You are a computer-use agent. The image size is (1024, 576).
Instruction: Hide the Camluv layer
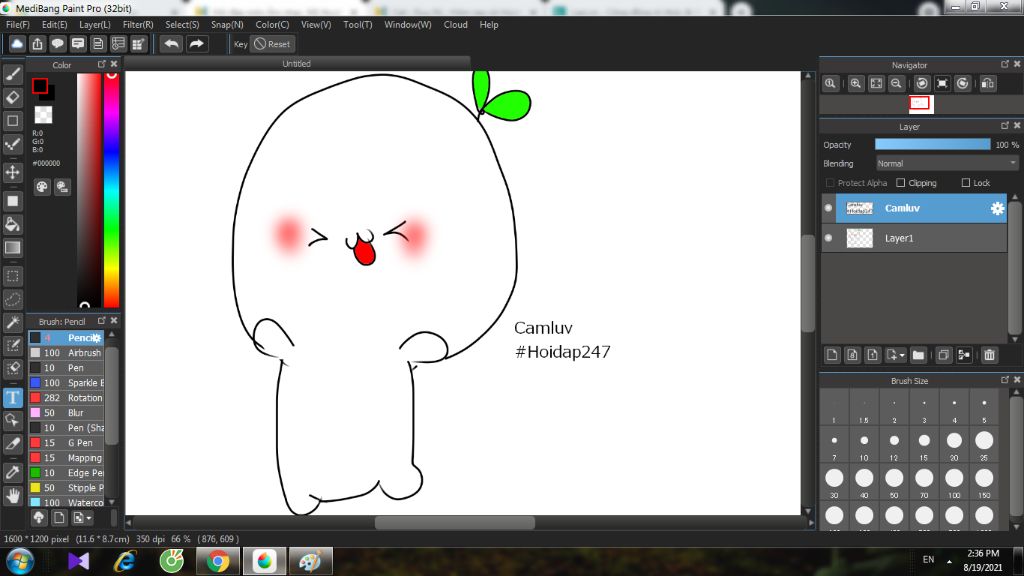point(829,208)
